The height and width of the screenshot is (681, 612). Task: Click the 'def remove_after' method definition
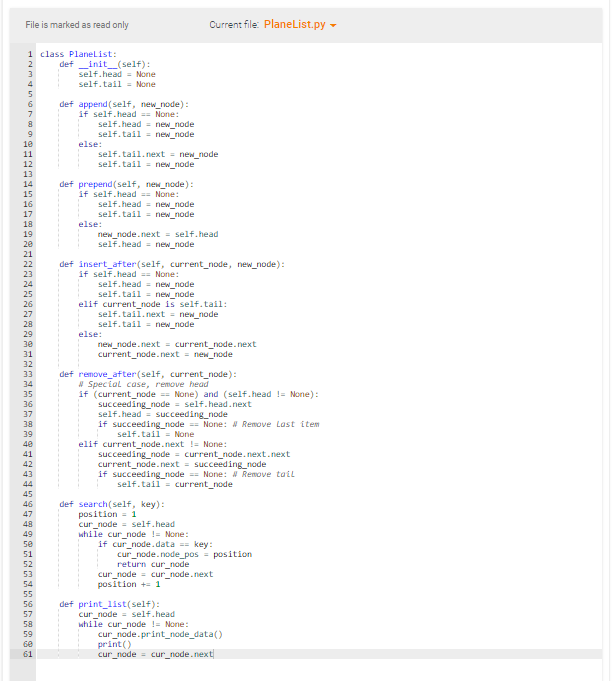point(148,374)
